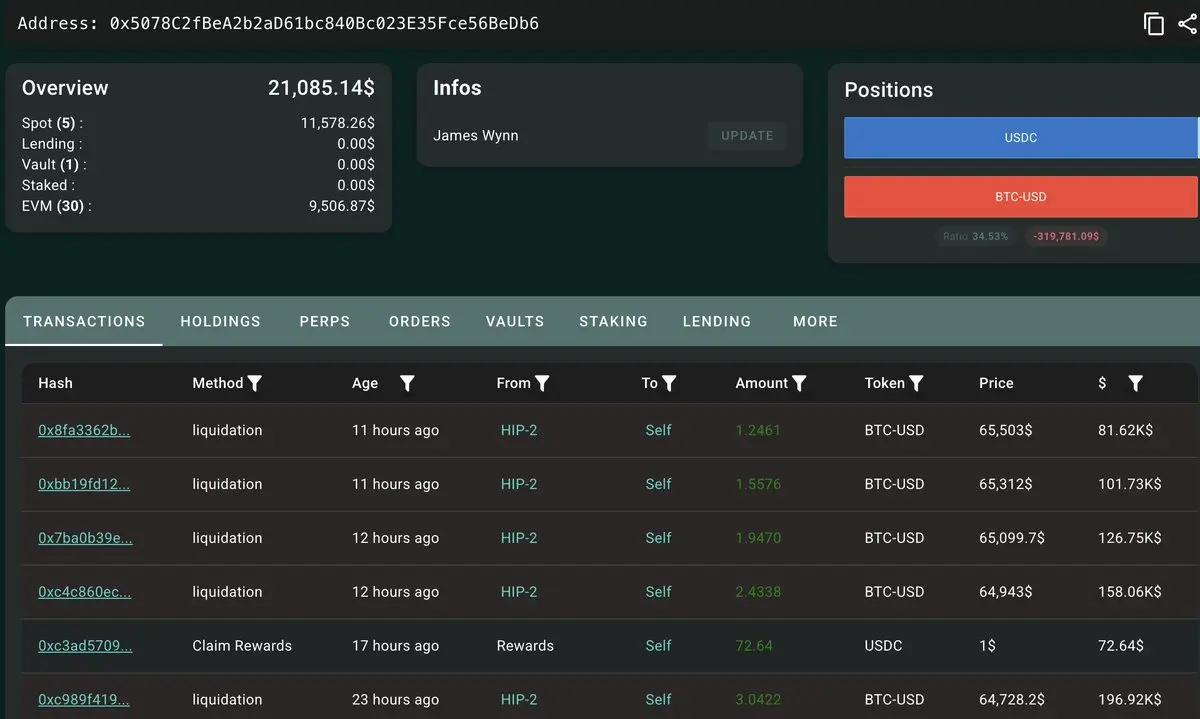Select the red BTC-USD position bar
This screenshot has height=719, width=1200.
tap(1021, 197)
